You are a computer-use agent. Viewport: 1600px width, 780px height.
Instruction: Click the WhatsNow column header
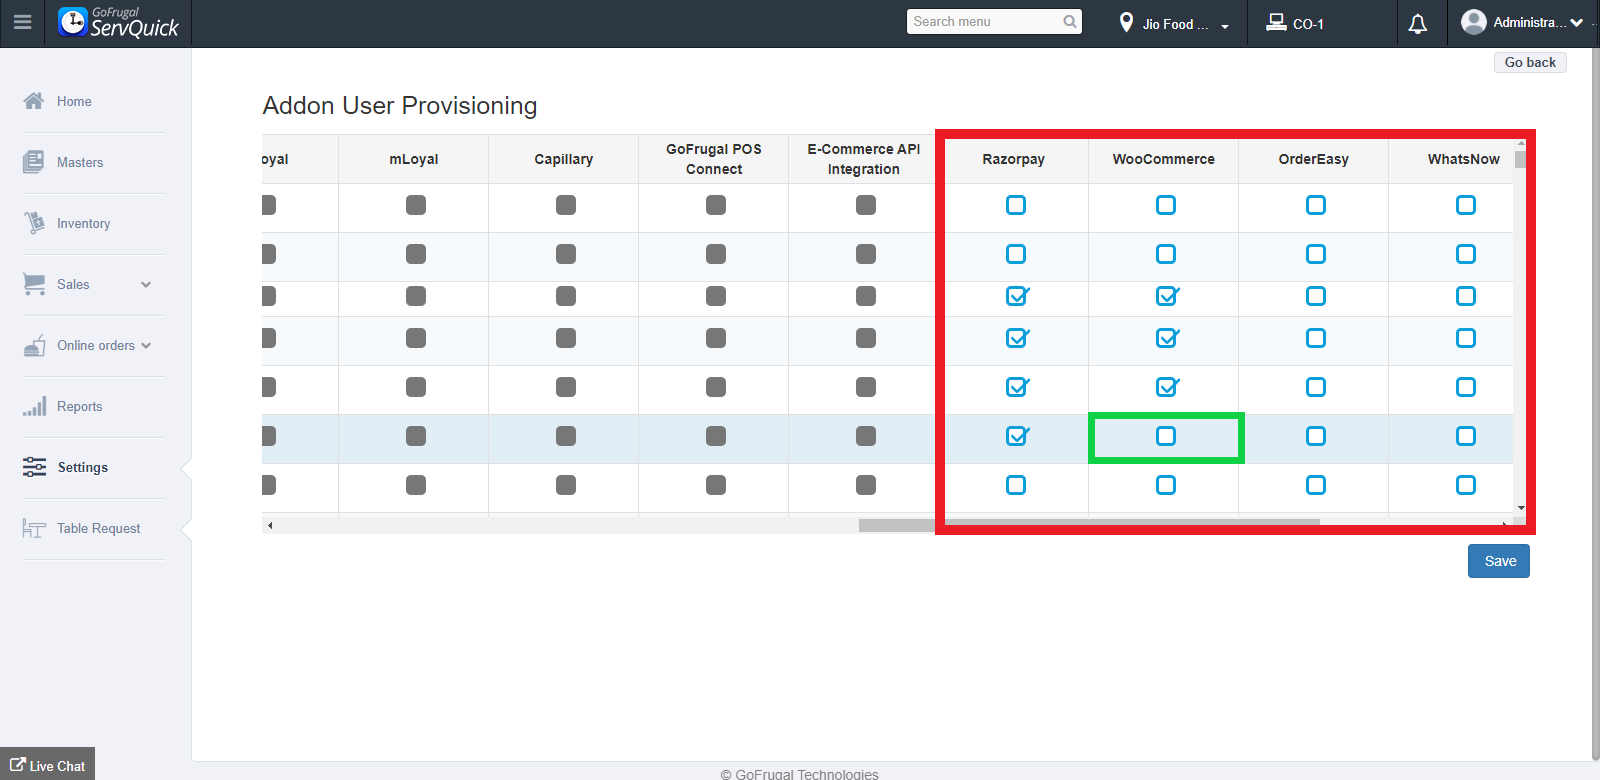[x=1463, y=159]
